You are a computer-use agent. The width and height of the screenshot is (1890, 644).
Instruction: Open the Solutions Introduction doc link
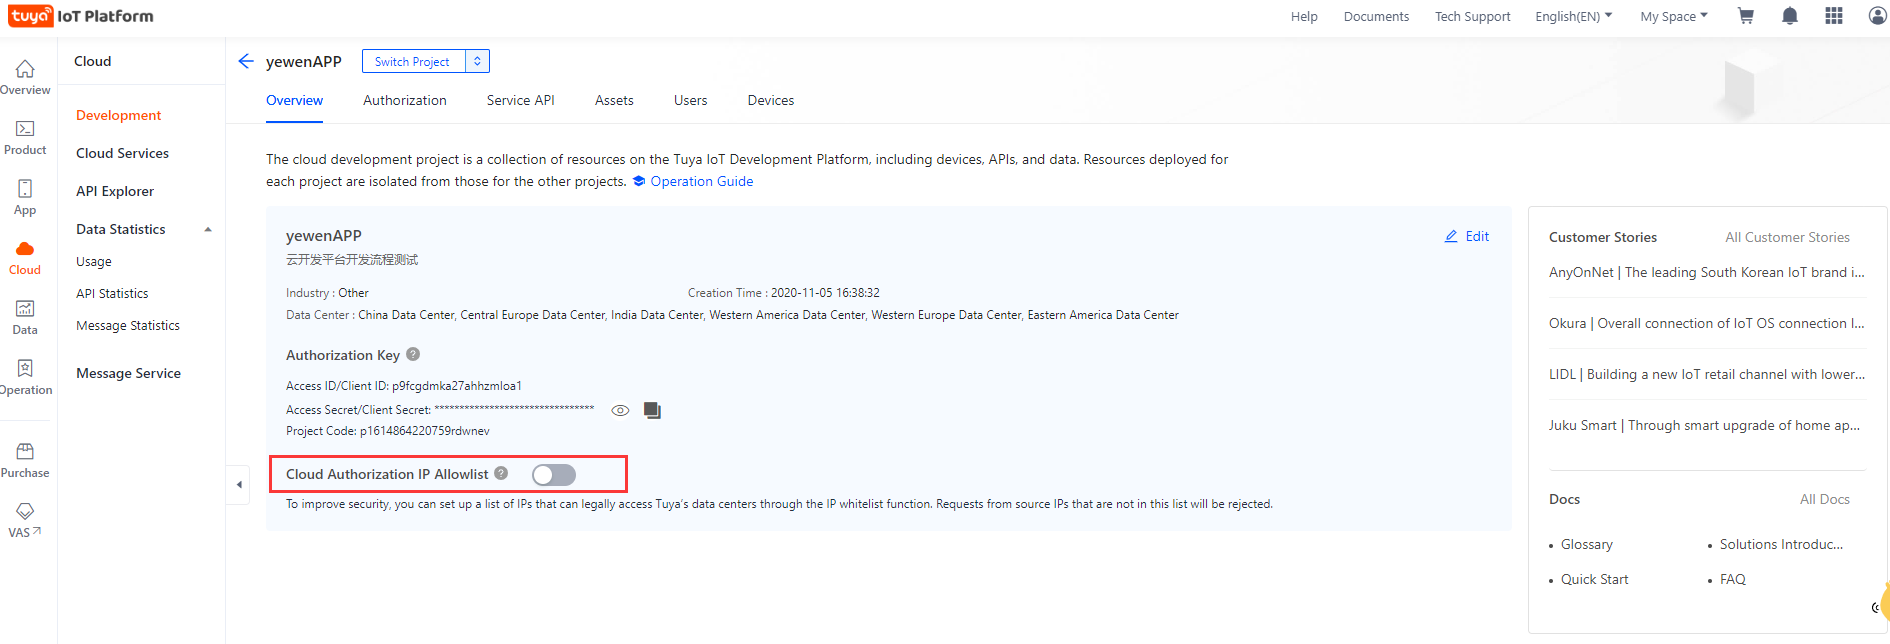pyautogui.click(x=1781, y=544)
